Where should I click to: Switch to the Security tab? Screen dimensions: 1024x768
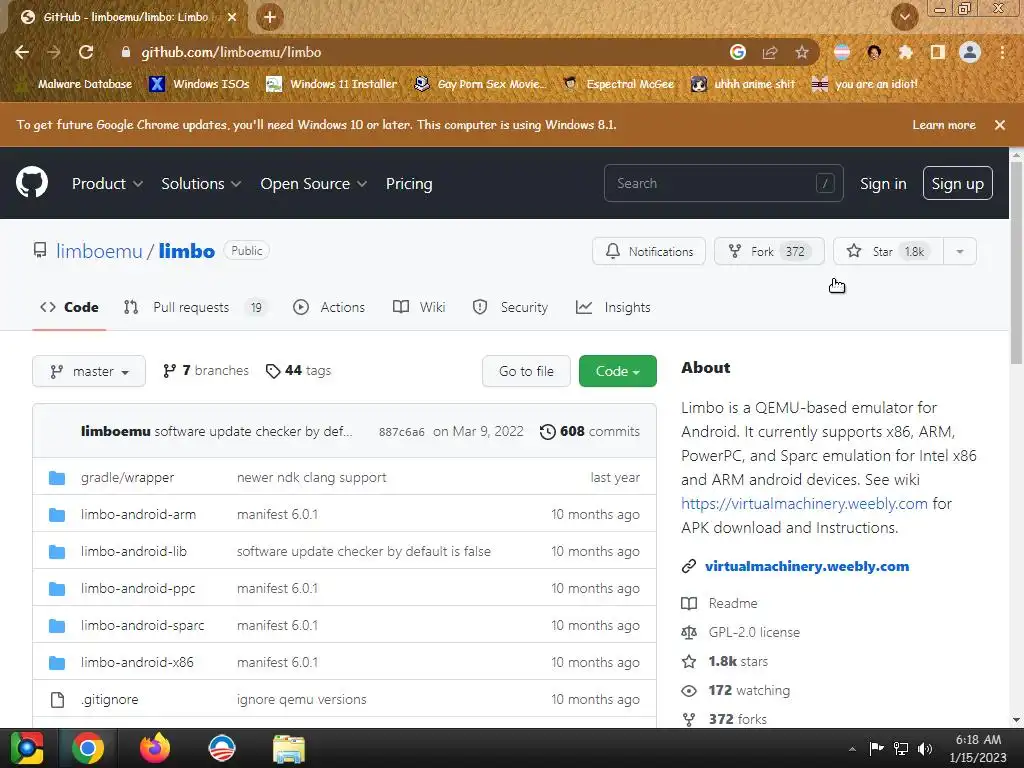coord(510,307)
